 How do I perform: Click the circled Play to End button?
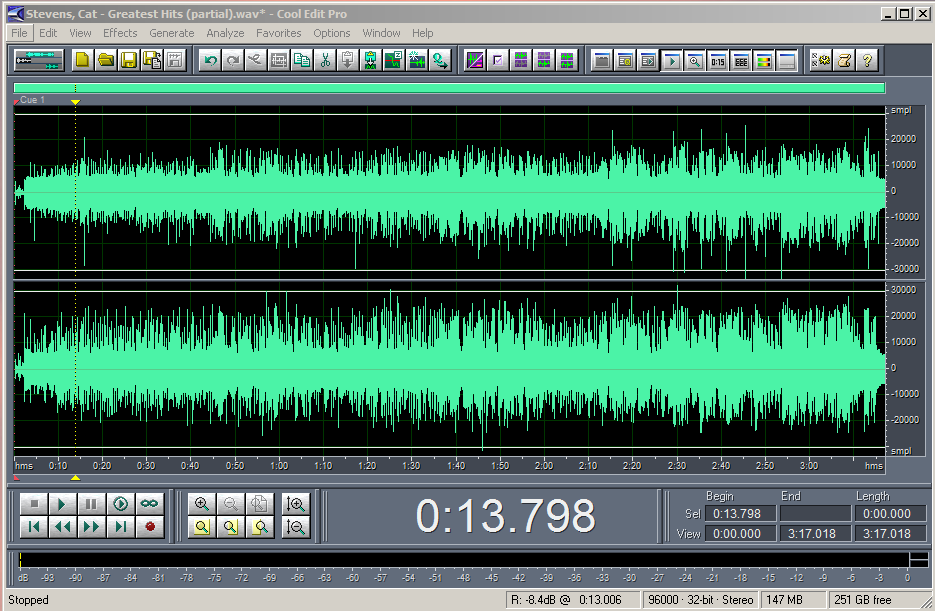[120, 504]
